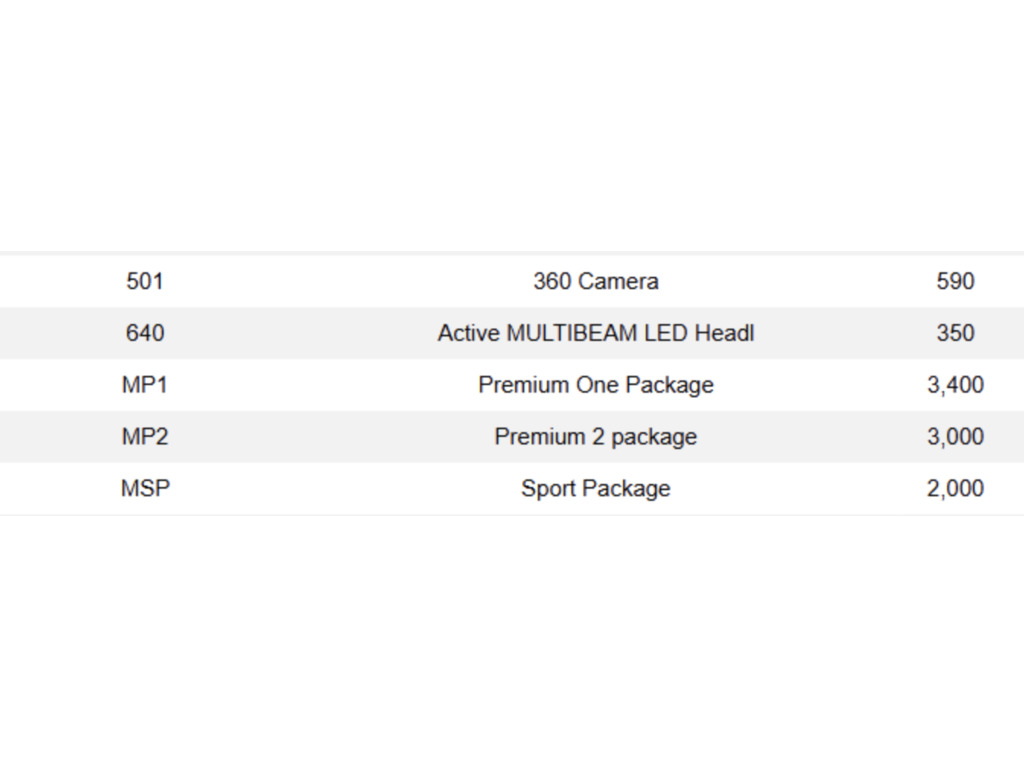Select the MSP code cell

pos(145,488)
